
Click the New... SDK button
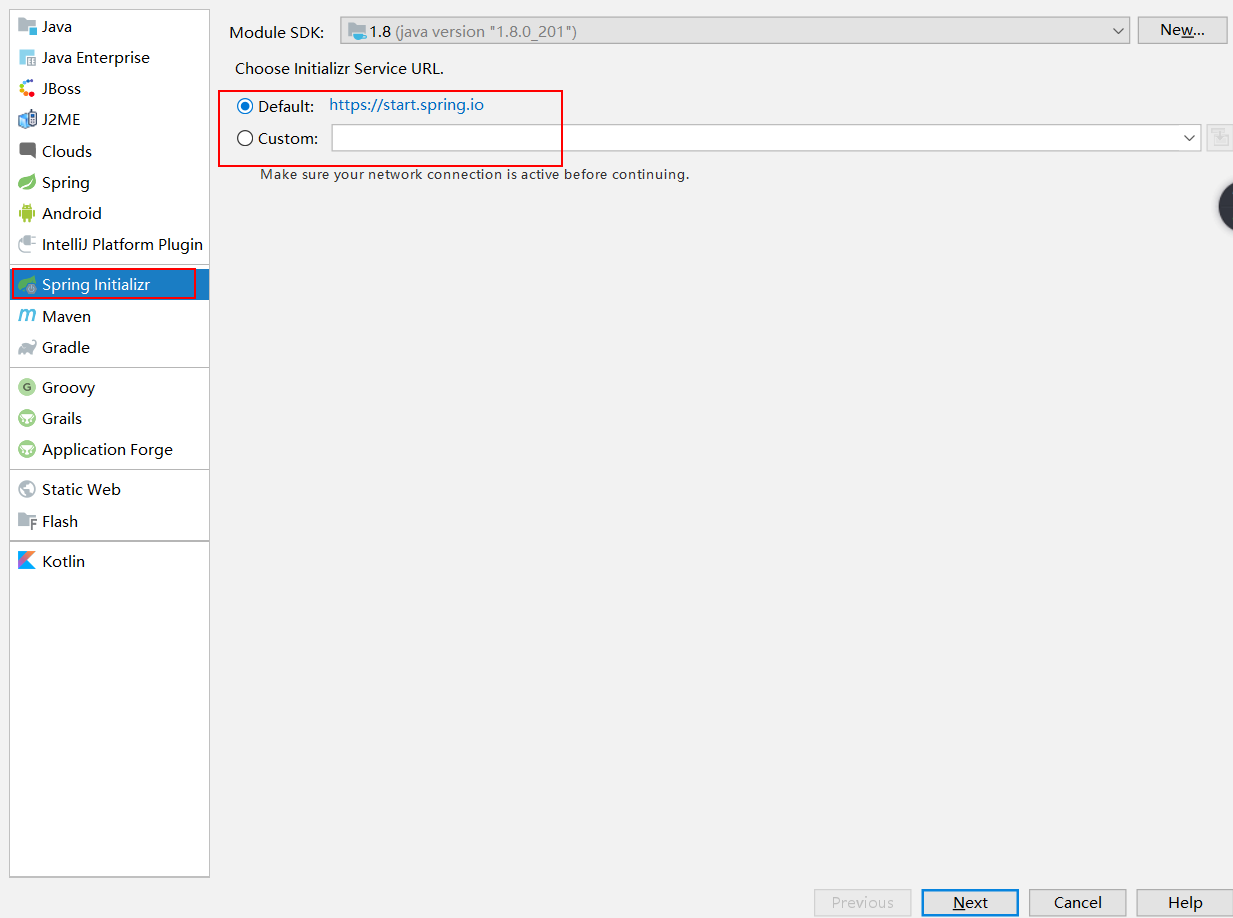1182,30
